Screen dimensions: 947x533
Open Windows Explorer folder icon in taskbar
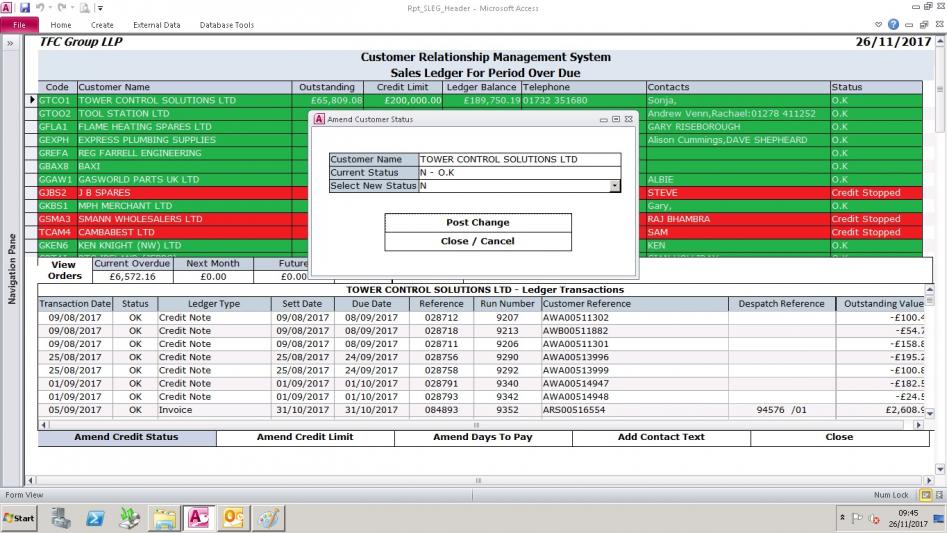pyautogui.click(x=164, y=518)
